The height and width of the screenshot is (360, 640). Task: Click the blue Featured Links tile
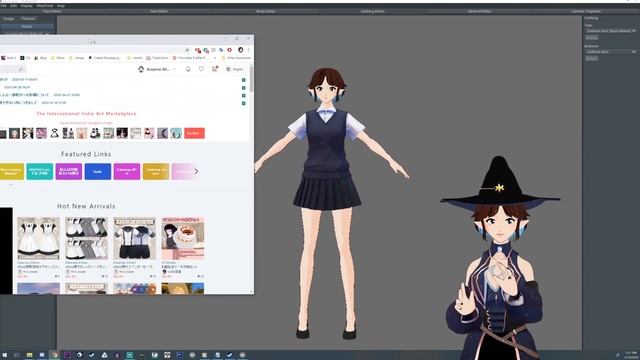click(x=98, y=171)
